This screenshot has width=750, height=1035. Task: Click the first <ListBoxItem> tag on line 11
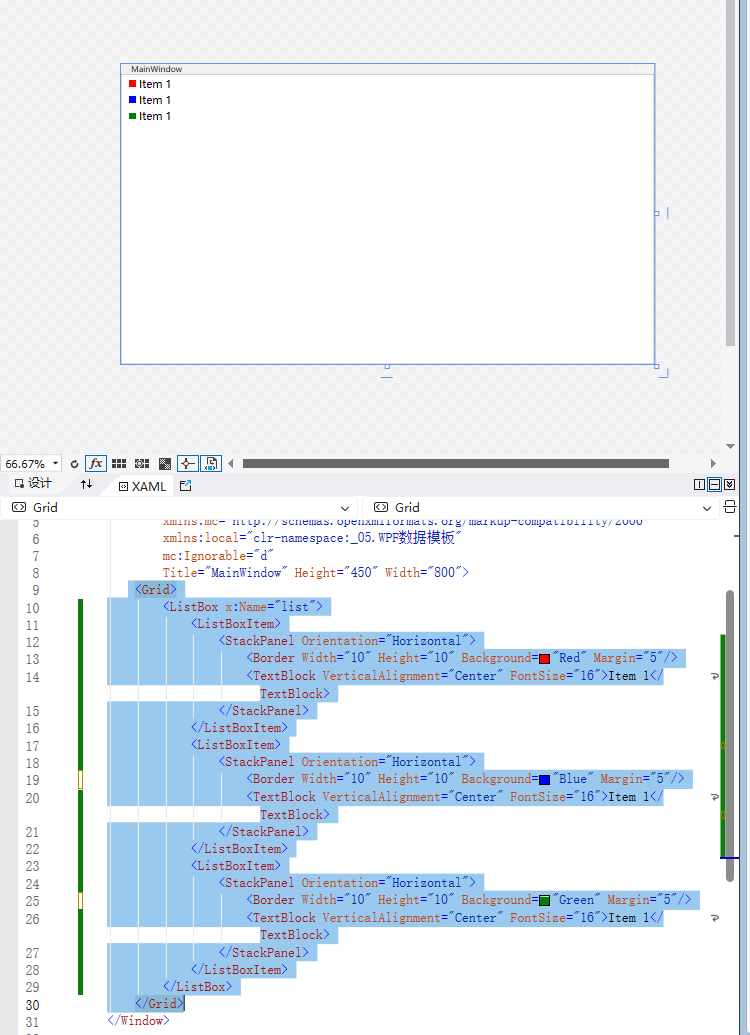pyautogui.click(x=236, y=623)
